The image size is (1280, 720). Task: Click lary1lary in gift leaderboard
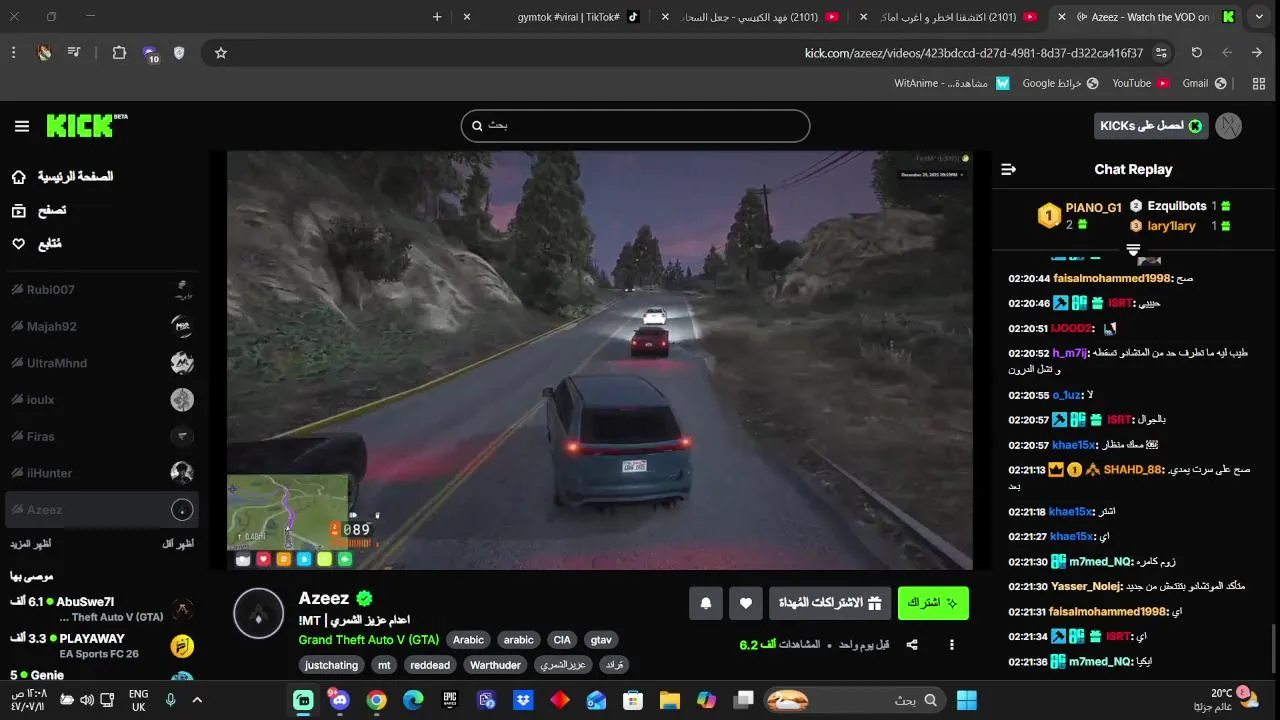click(x=1171, y=226)
